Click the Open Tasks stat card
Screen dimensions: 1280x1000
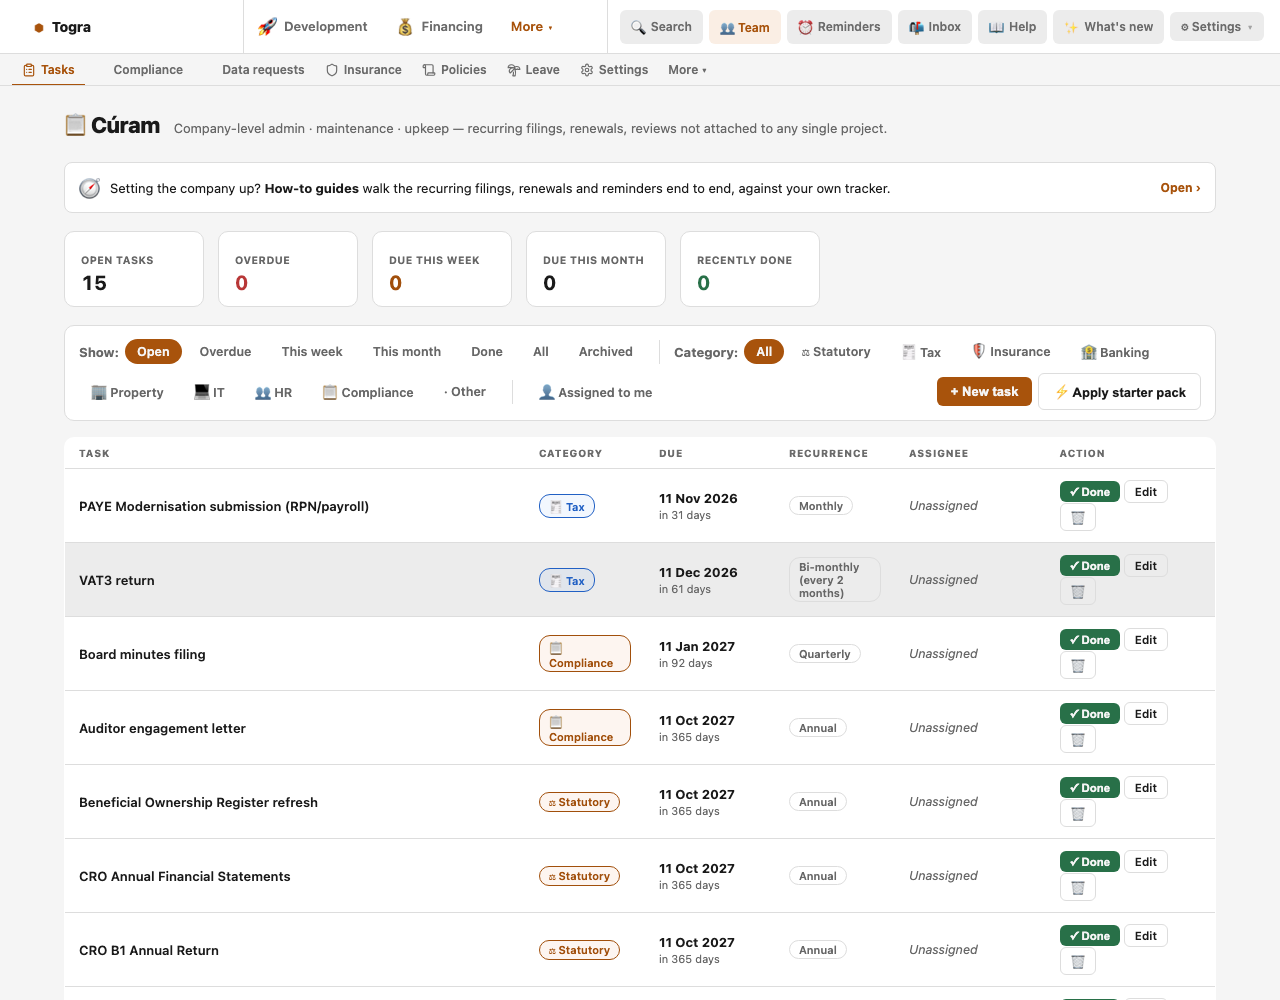(134, 269)
